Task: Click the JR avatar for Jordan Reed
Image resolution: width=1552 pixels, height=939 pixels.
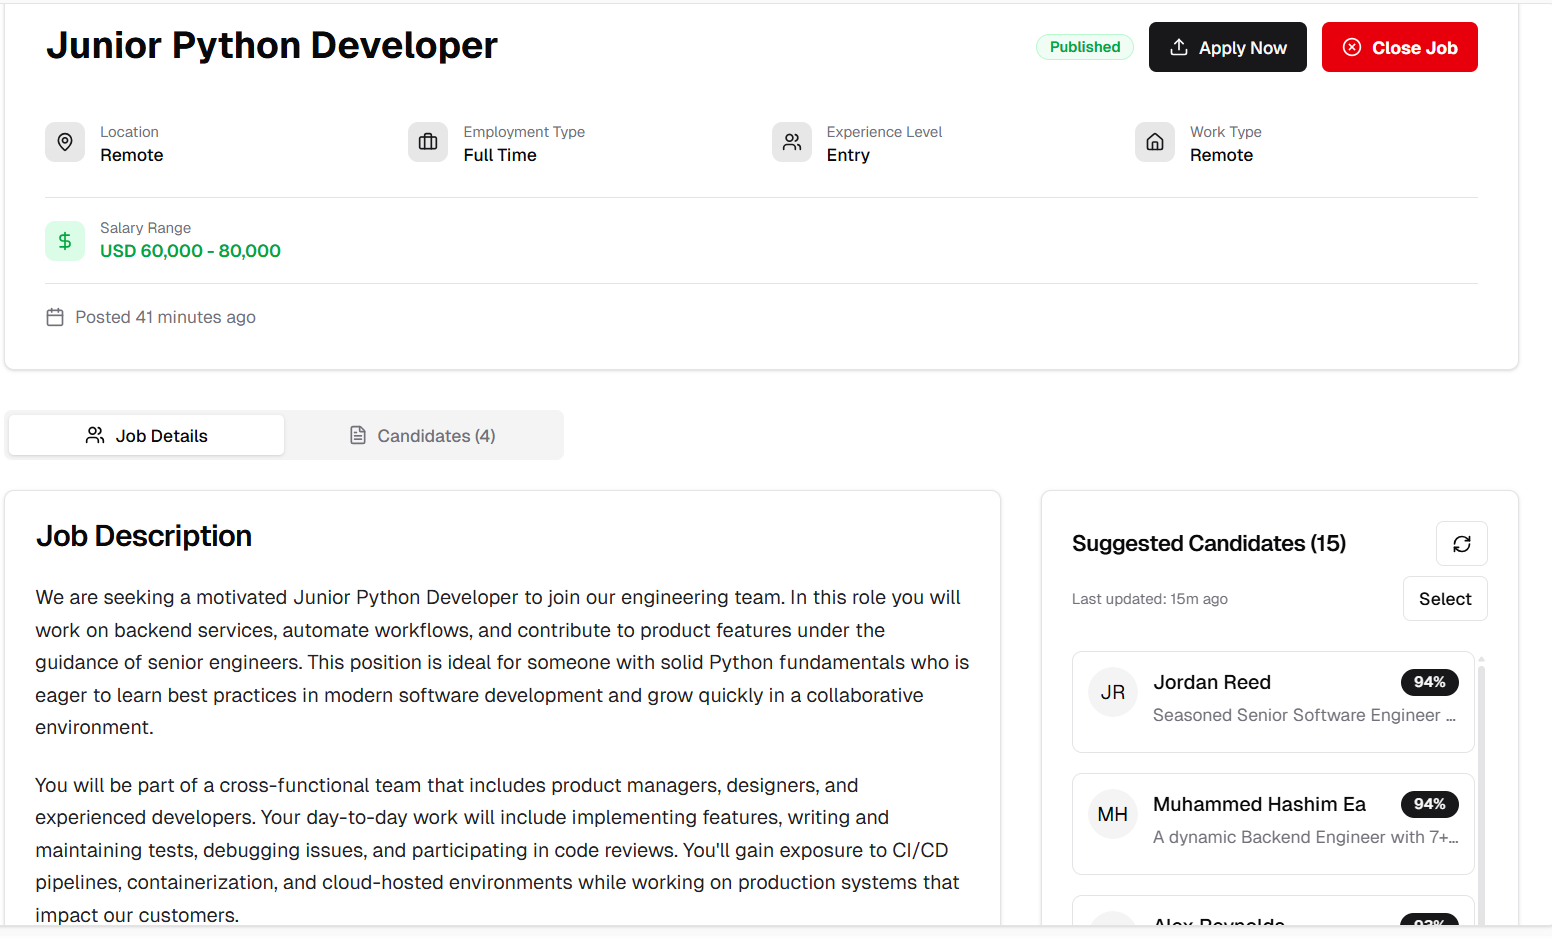Action: click(x=1112, y=692)
